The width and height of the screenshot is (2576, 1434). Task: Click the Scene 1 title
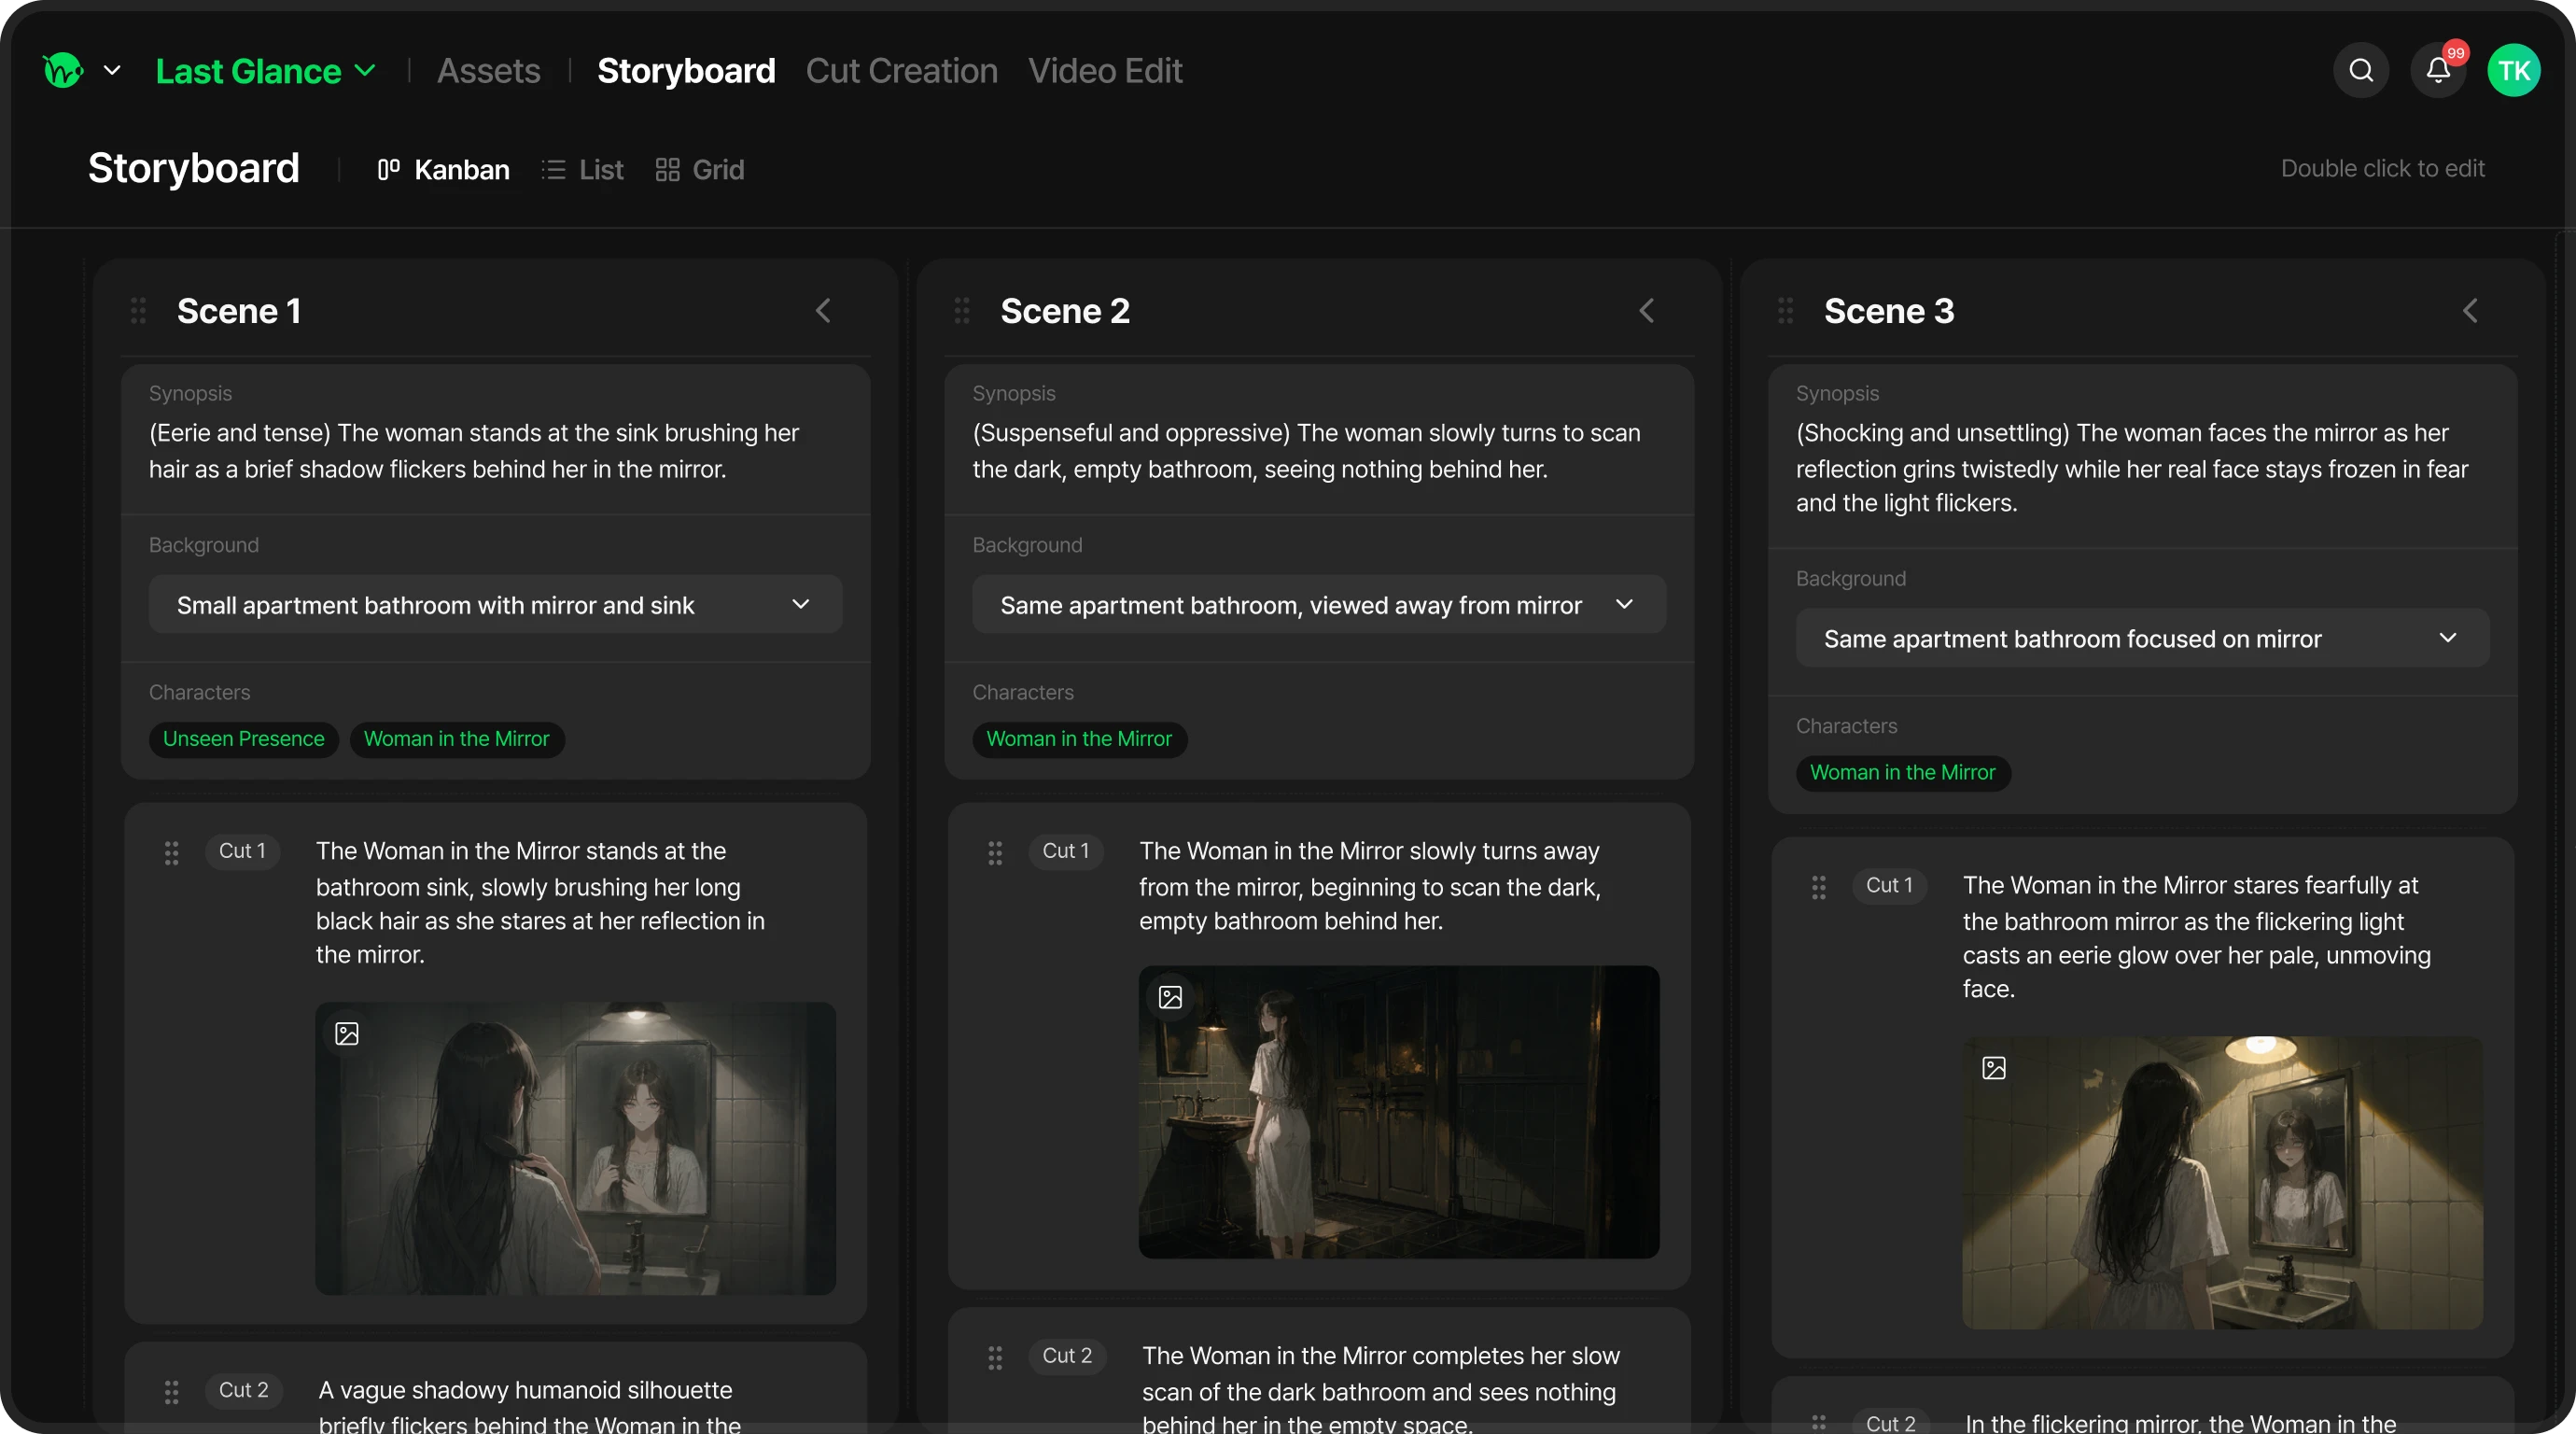[239, 310]
